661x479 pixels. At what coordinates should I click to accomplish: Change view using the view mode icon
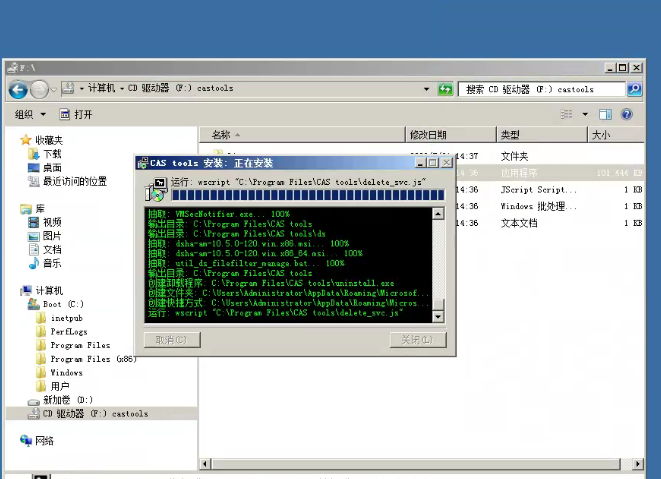(567, 114)
